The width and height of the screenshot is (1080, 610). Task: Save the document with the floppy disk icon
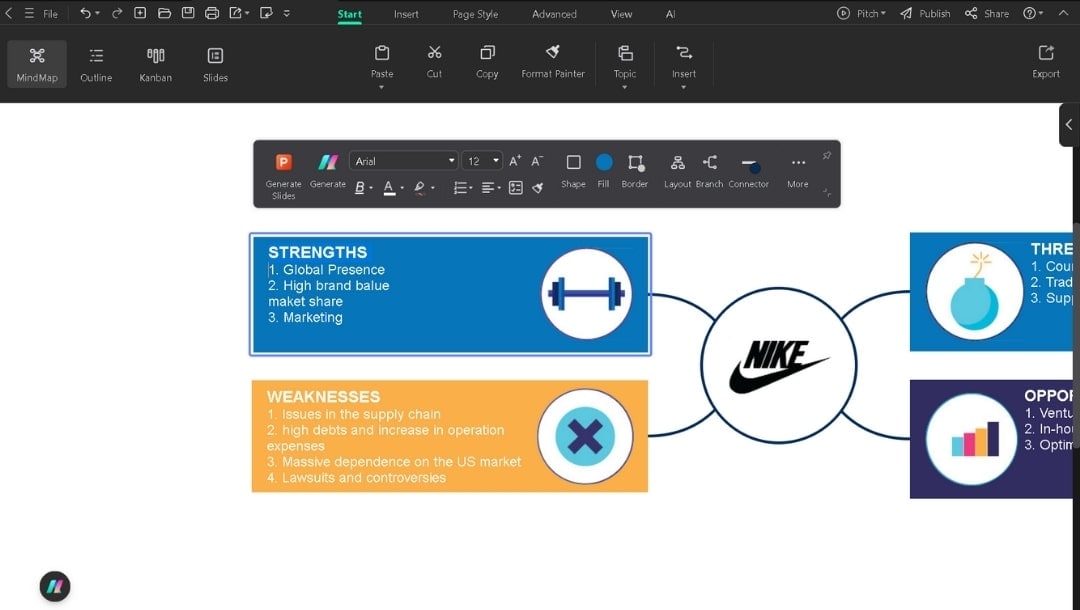(x=188, y=13)
